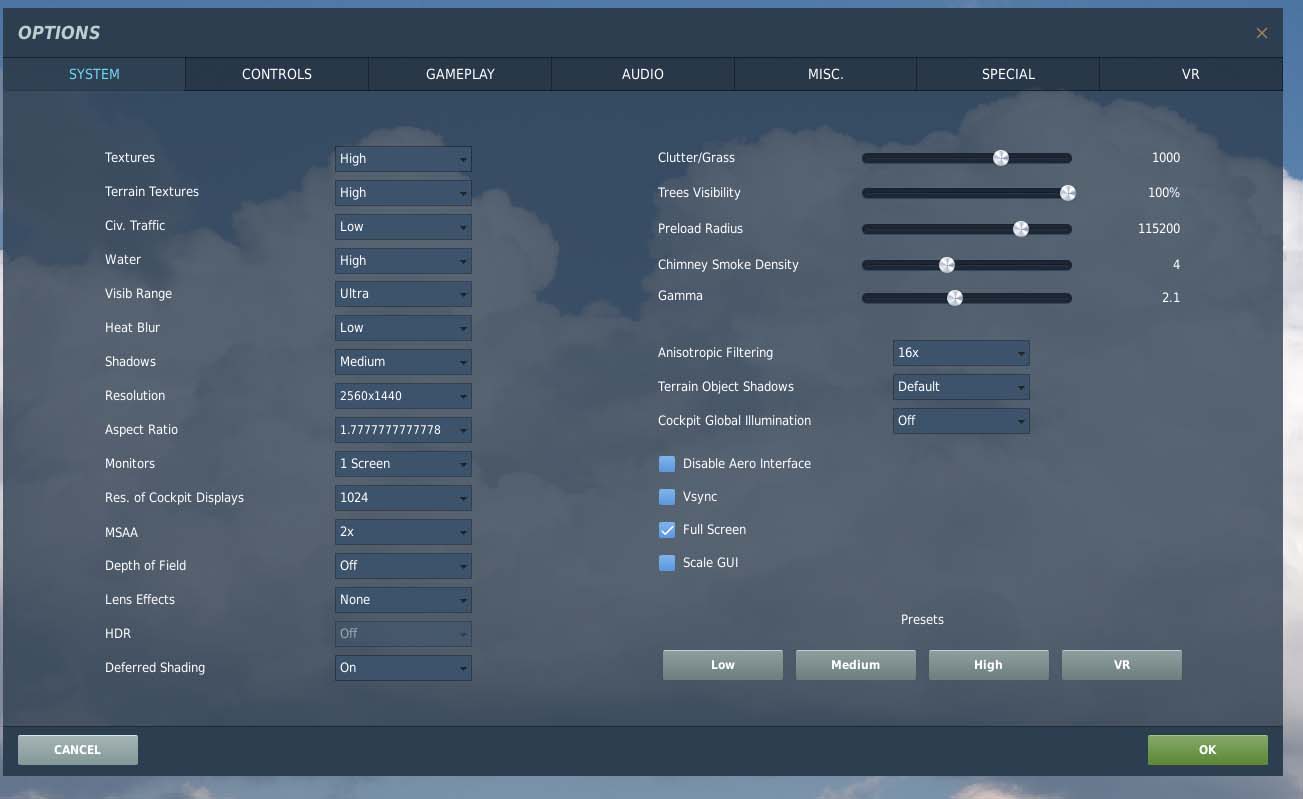Image resolution: width=1303 pixels, height=799 pixels.
Task: Expand the Terrain Object Shadows dropdown
Action: click(x=961, y=387)
